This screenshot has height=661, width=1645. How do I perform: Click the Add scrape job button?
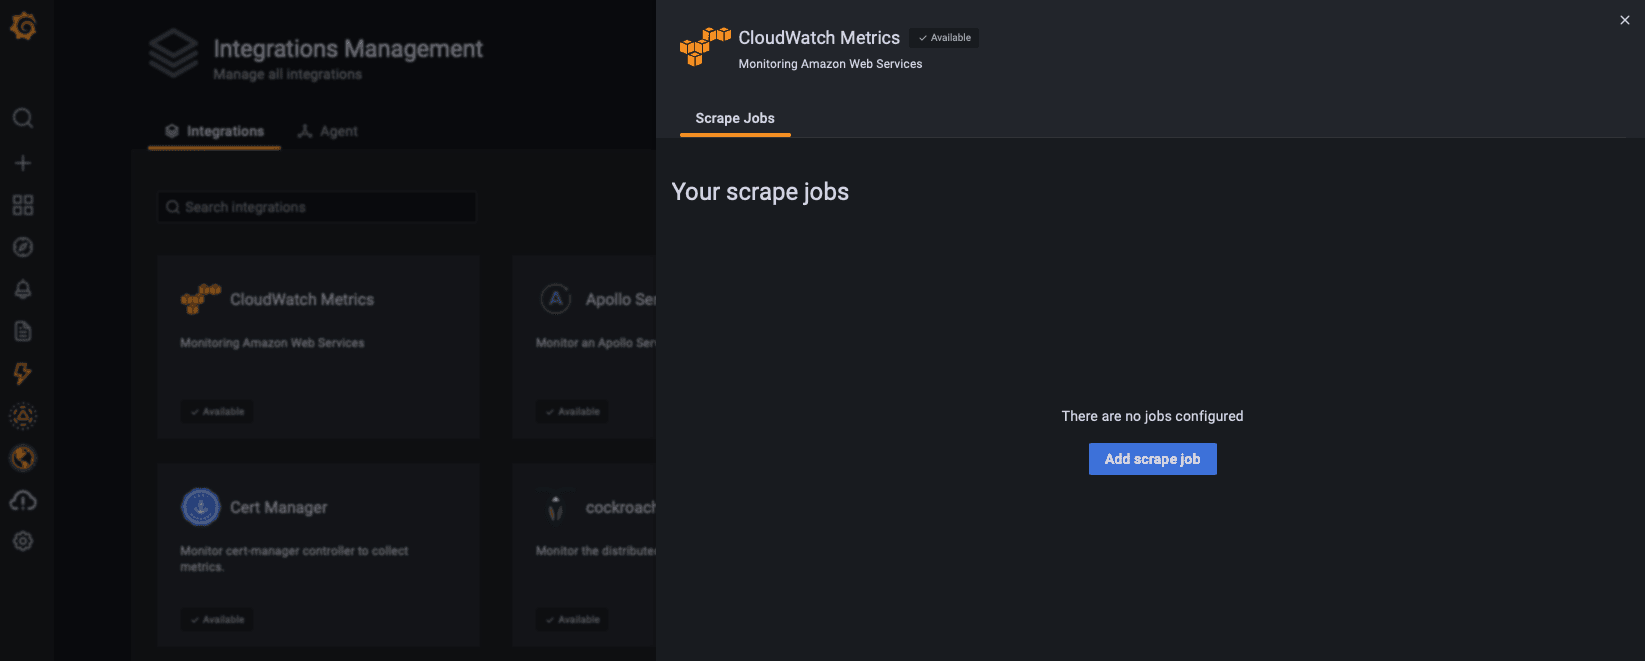[x=1152, y=459]
